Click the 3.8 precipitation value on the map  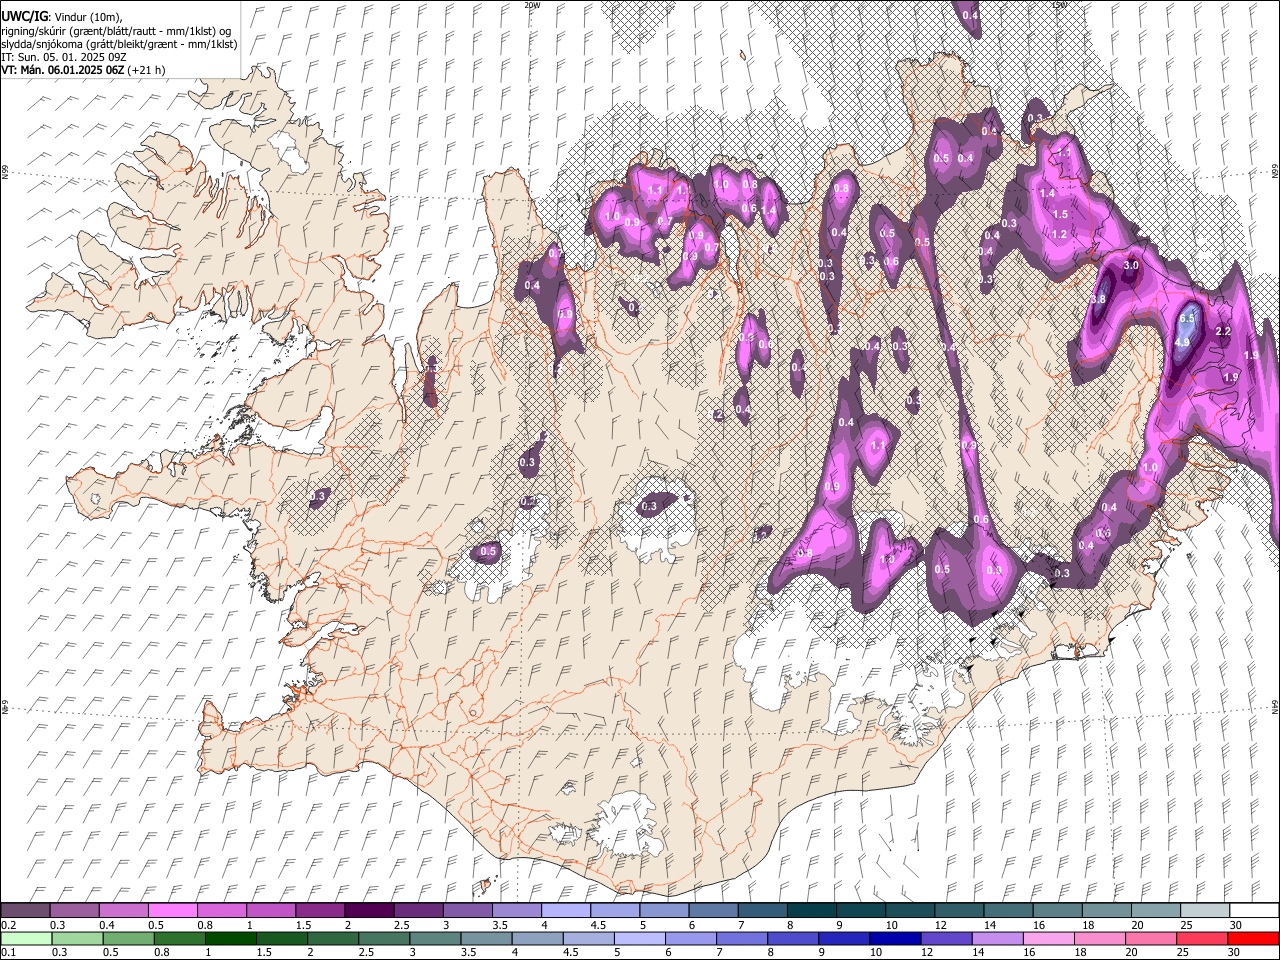pos(1098,299)
